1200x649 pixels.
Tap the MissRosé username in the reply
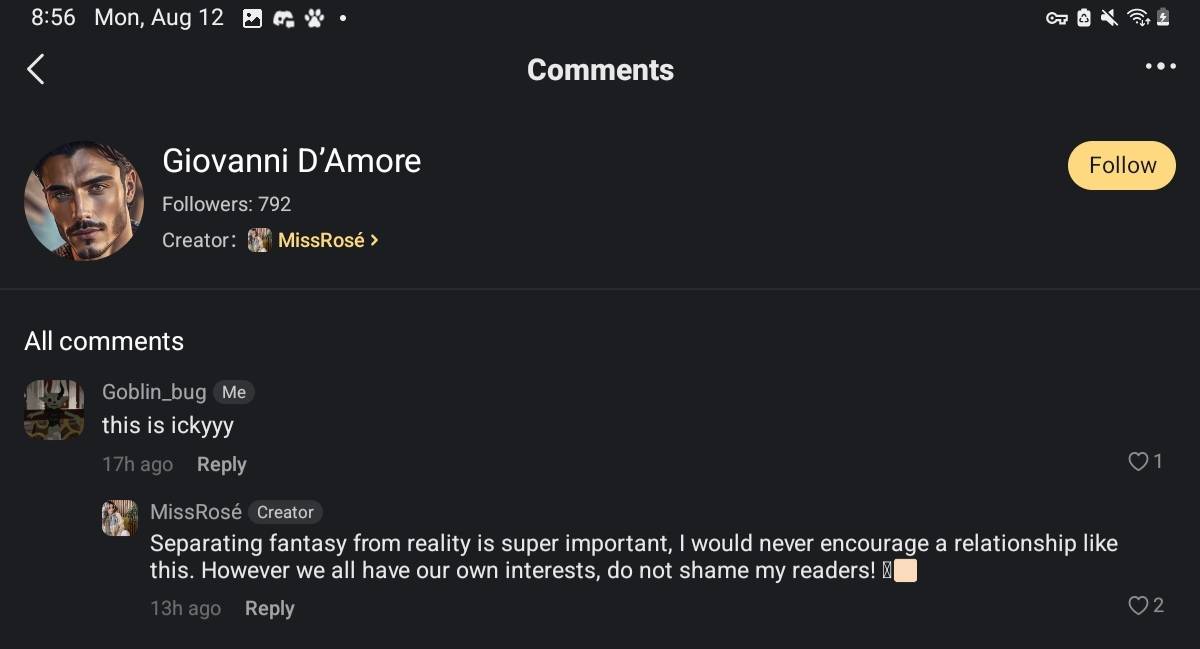pyautogui.click(x=196, y=512)
